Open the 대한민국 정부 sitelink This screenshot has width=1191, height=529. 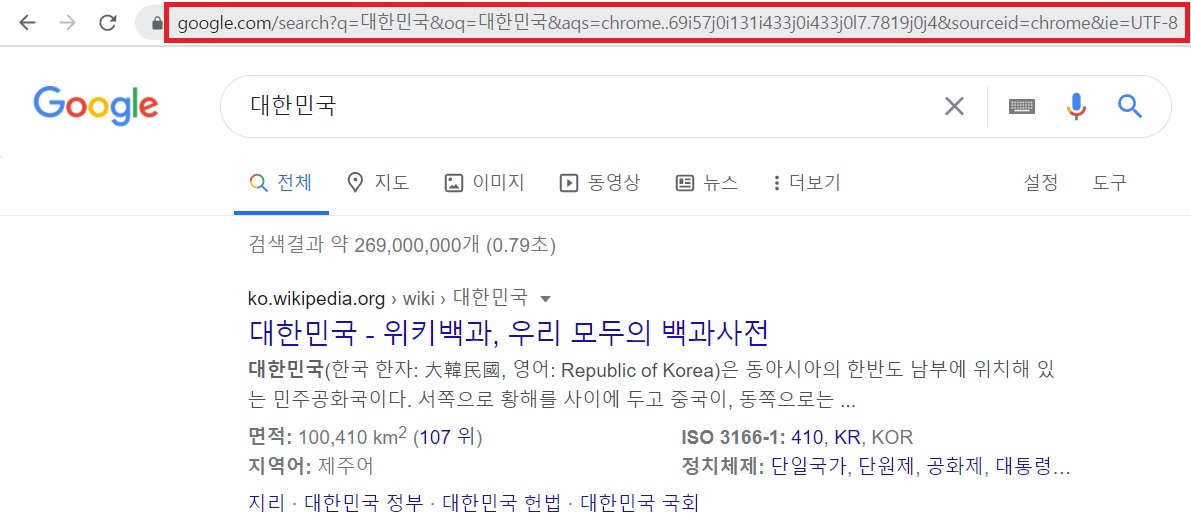point(364,502)
